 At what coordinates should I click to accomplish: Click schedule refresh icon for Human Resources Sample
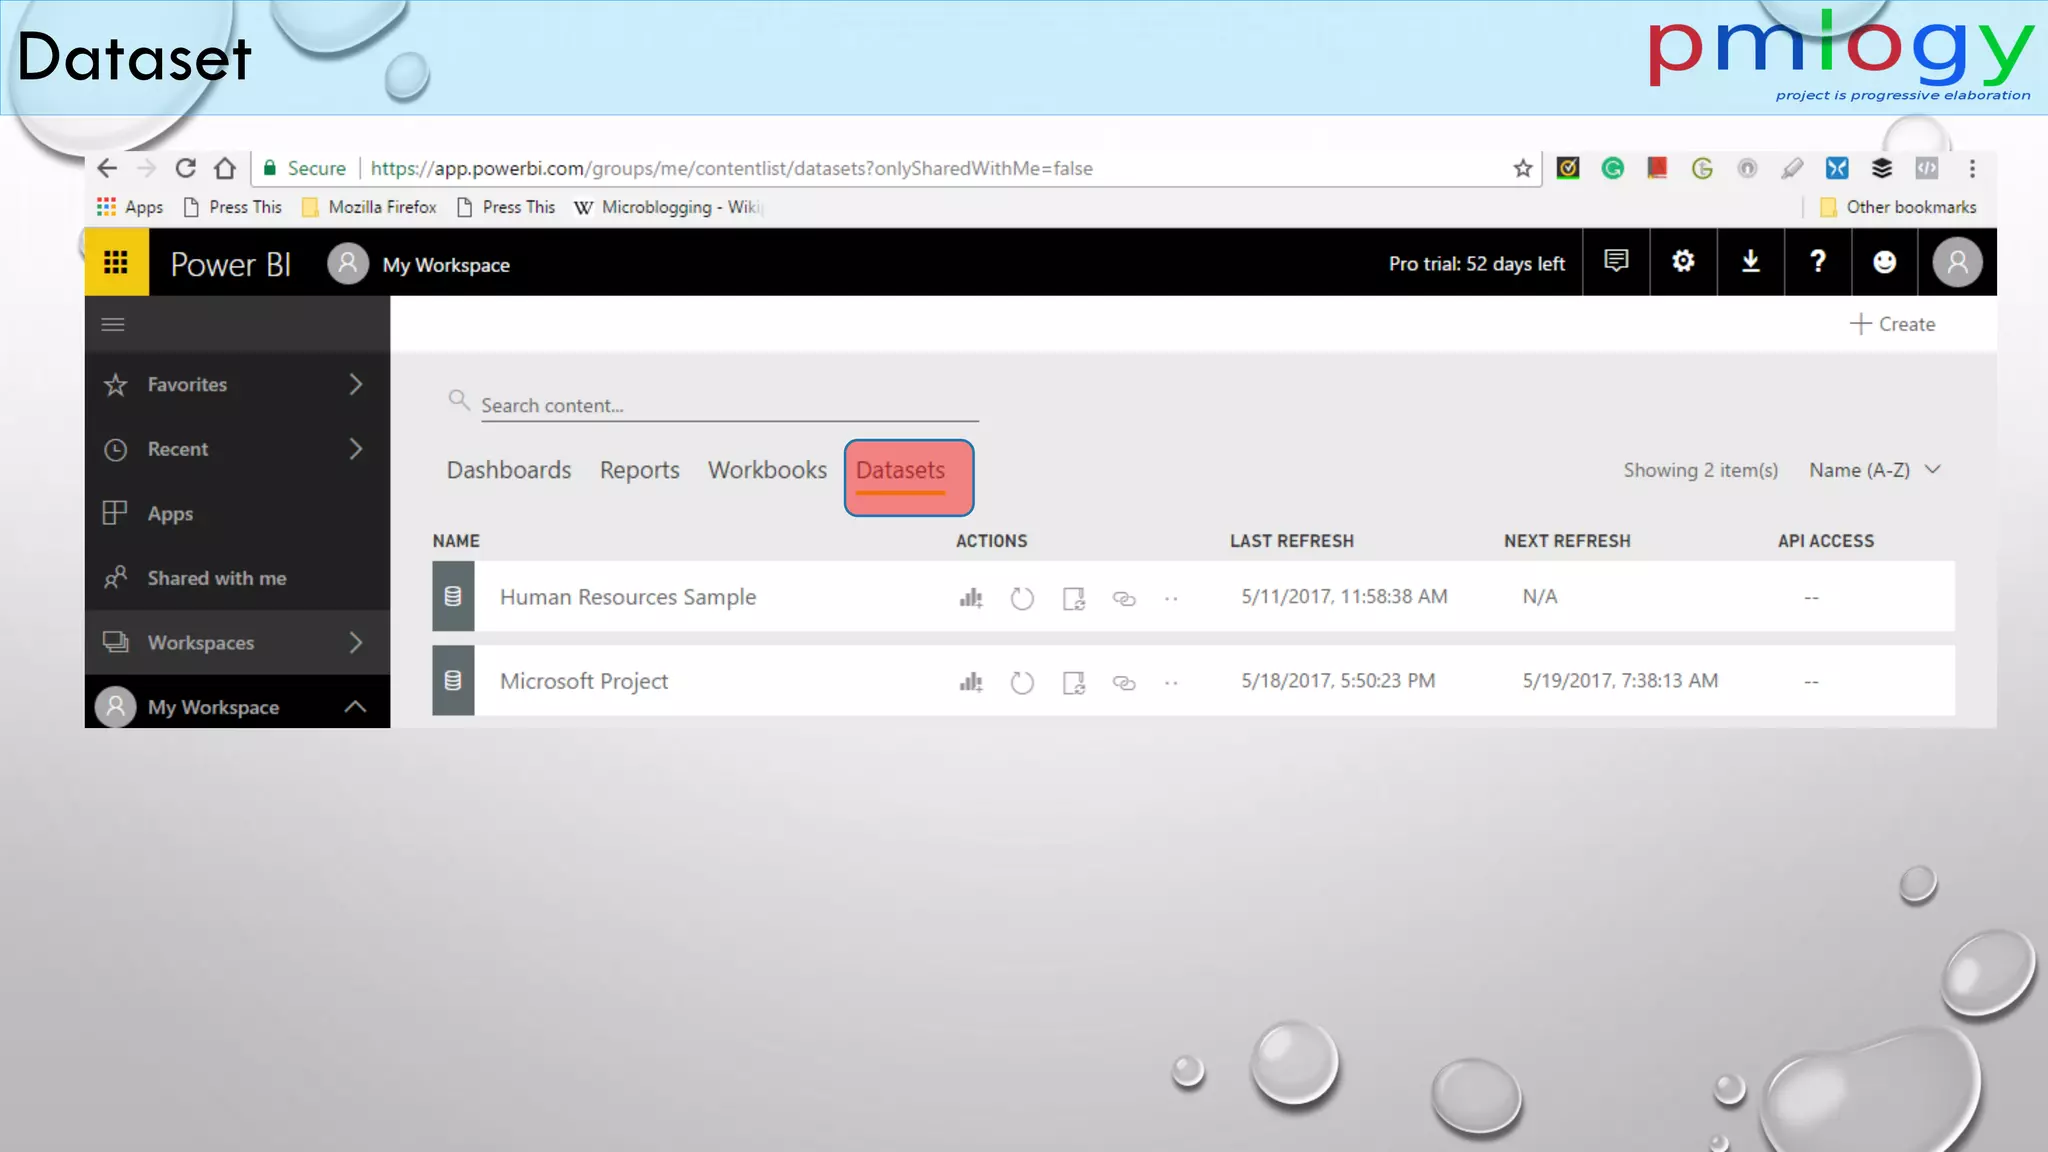[x=1073, y=598]
